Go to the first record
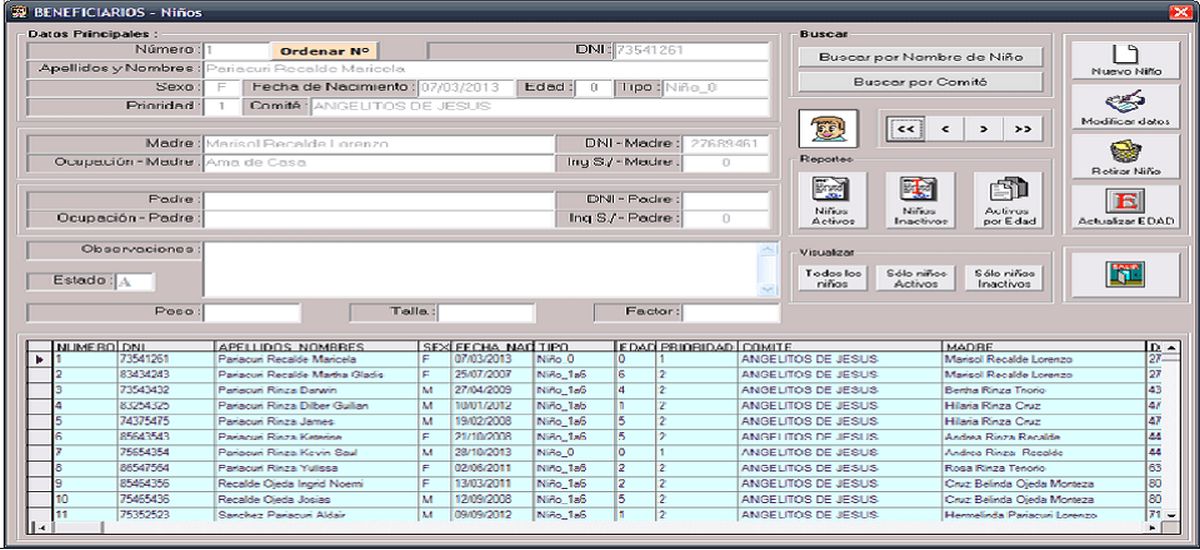The width and height of the screenshot is (1200, 550). (906, 129)
